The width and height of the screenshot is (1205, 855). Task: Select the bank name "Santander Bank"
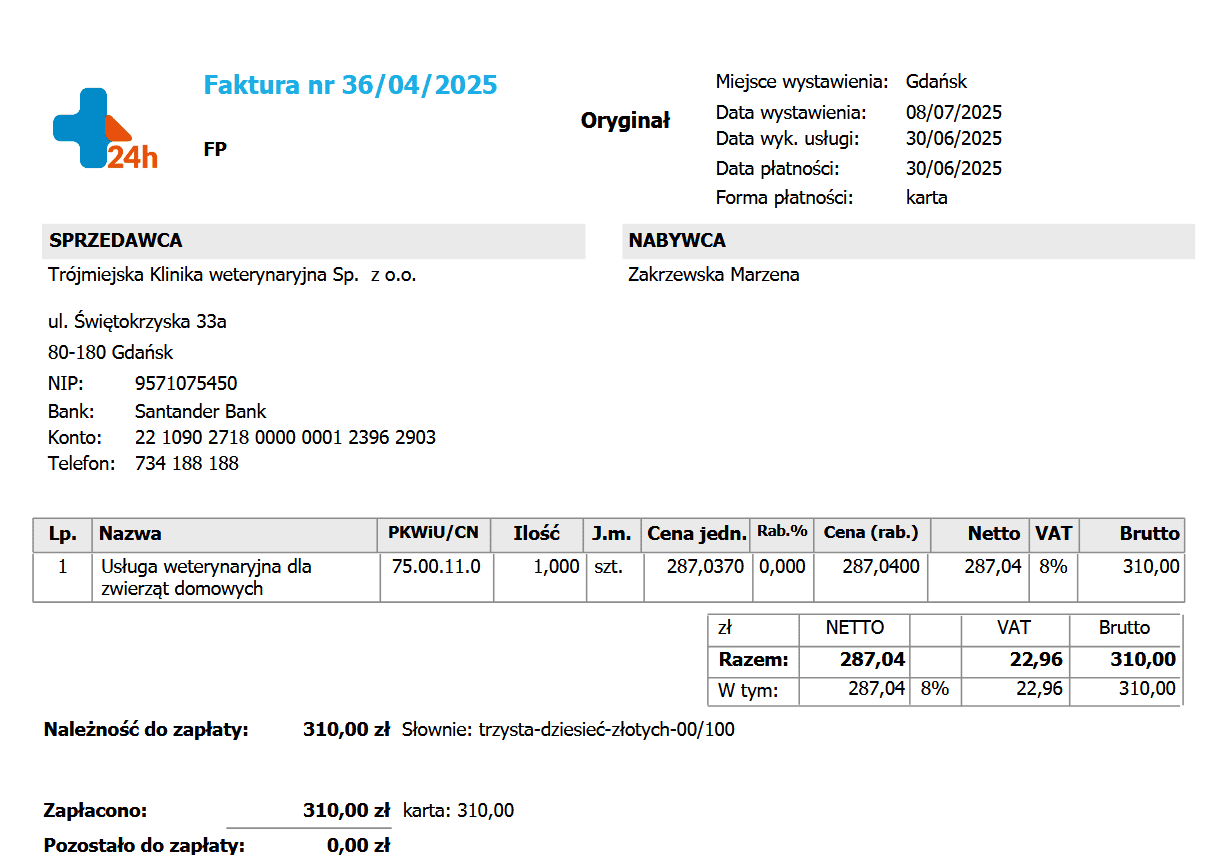(200, 411)
